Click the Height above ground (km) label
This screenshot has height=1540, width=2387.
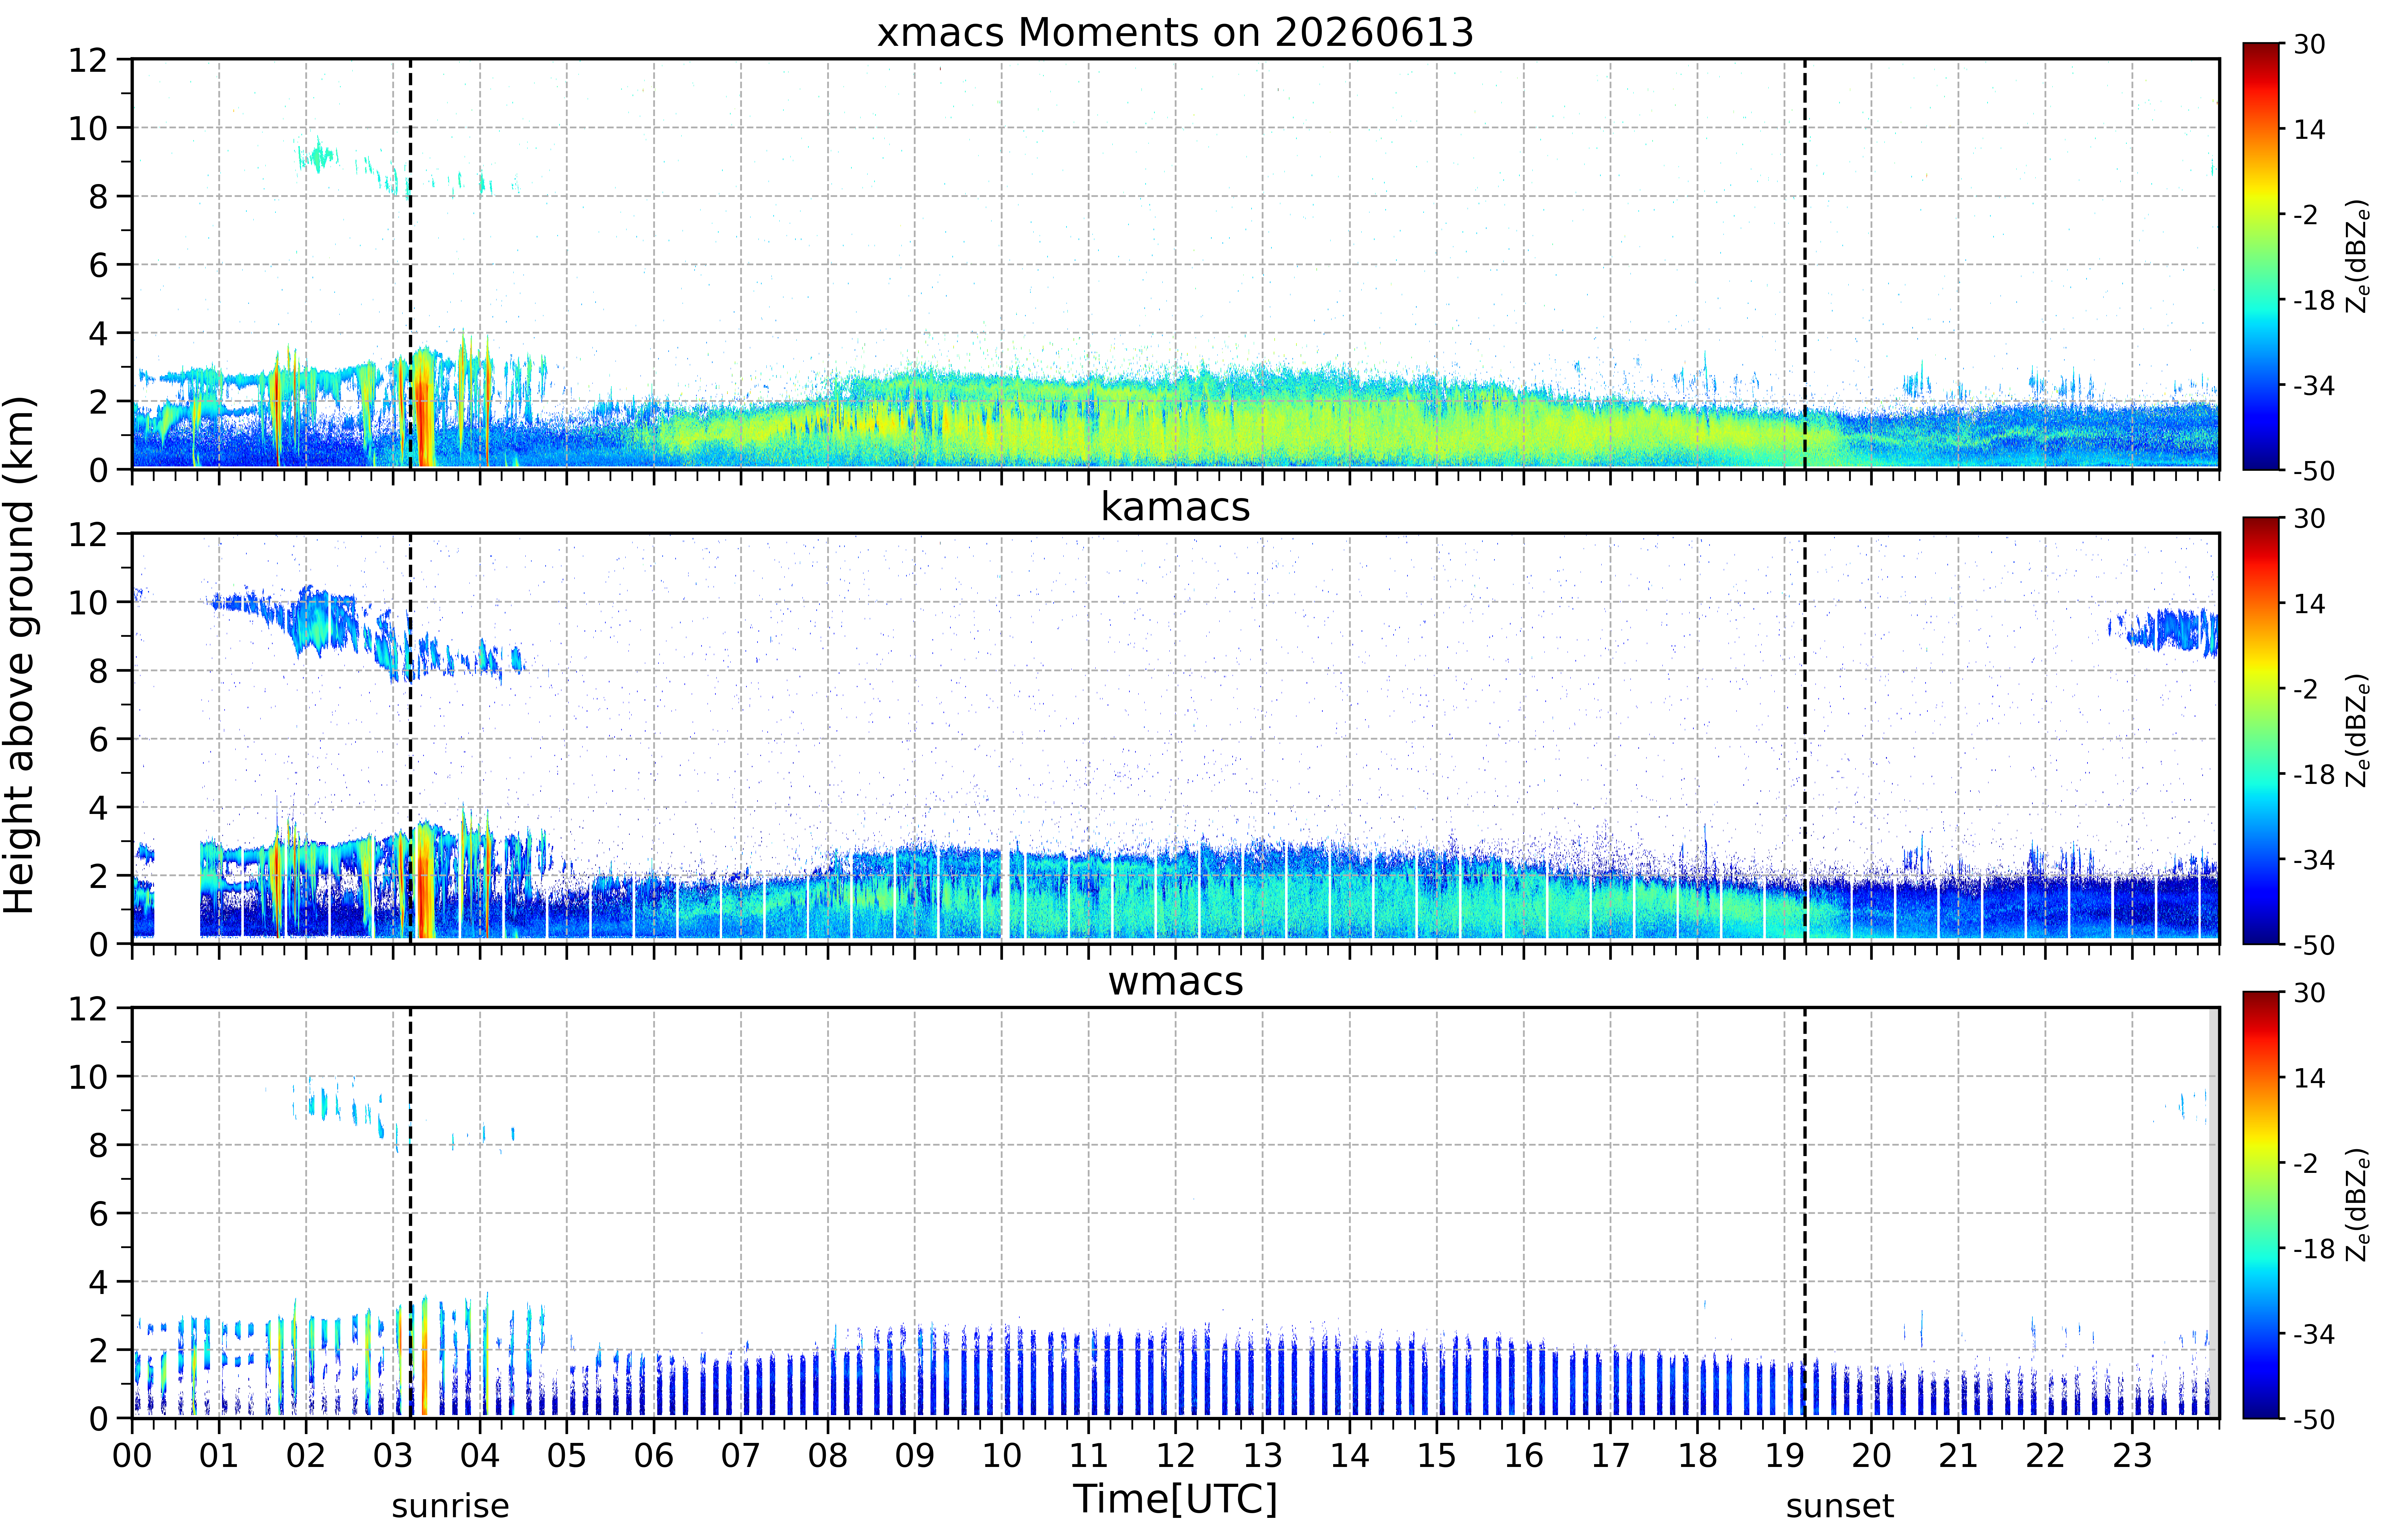20,655
